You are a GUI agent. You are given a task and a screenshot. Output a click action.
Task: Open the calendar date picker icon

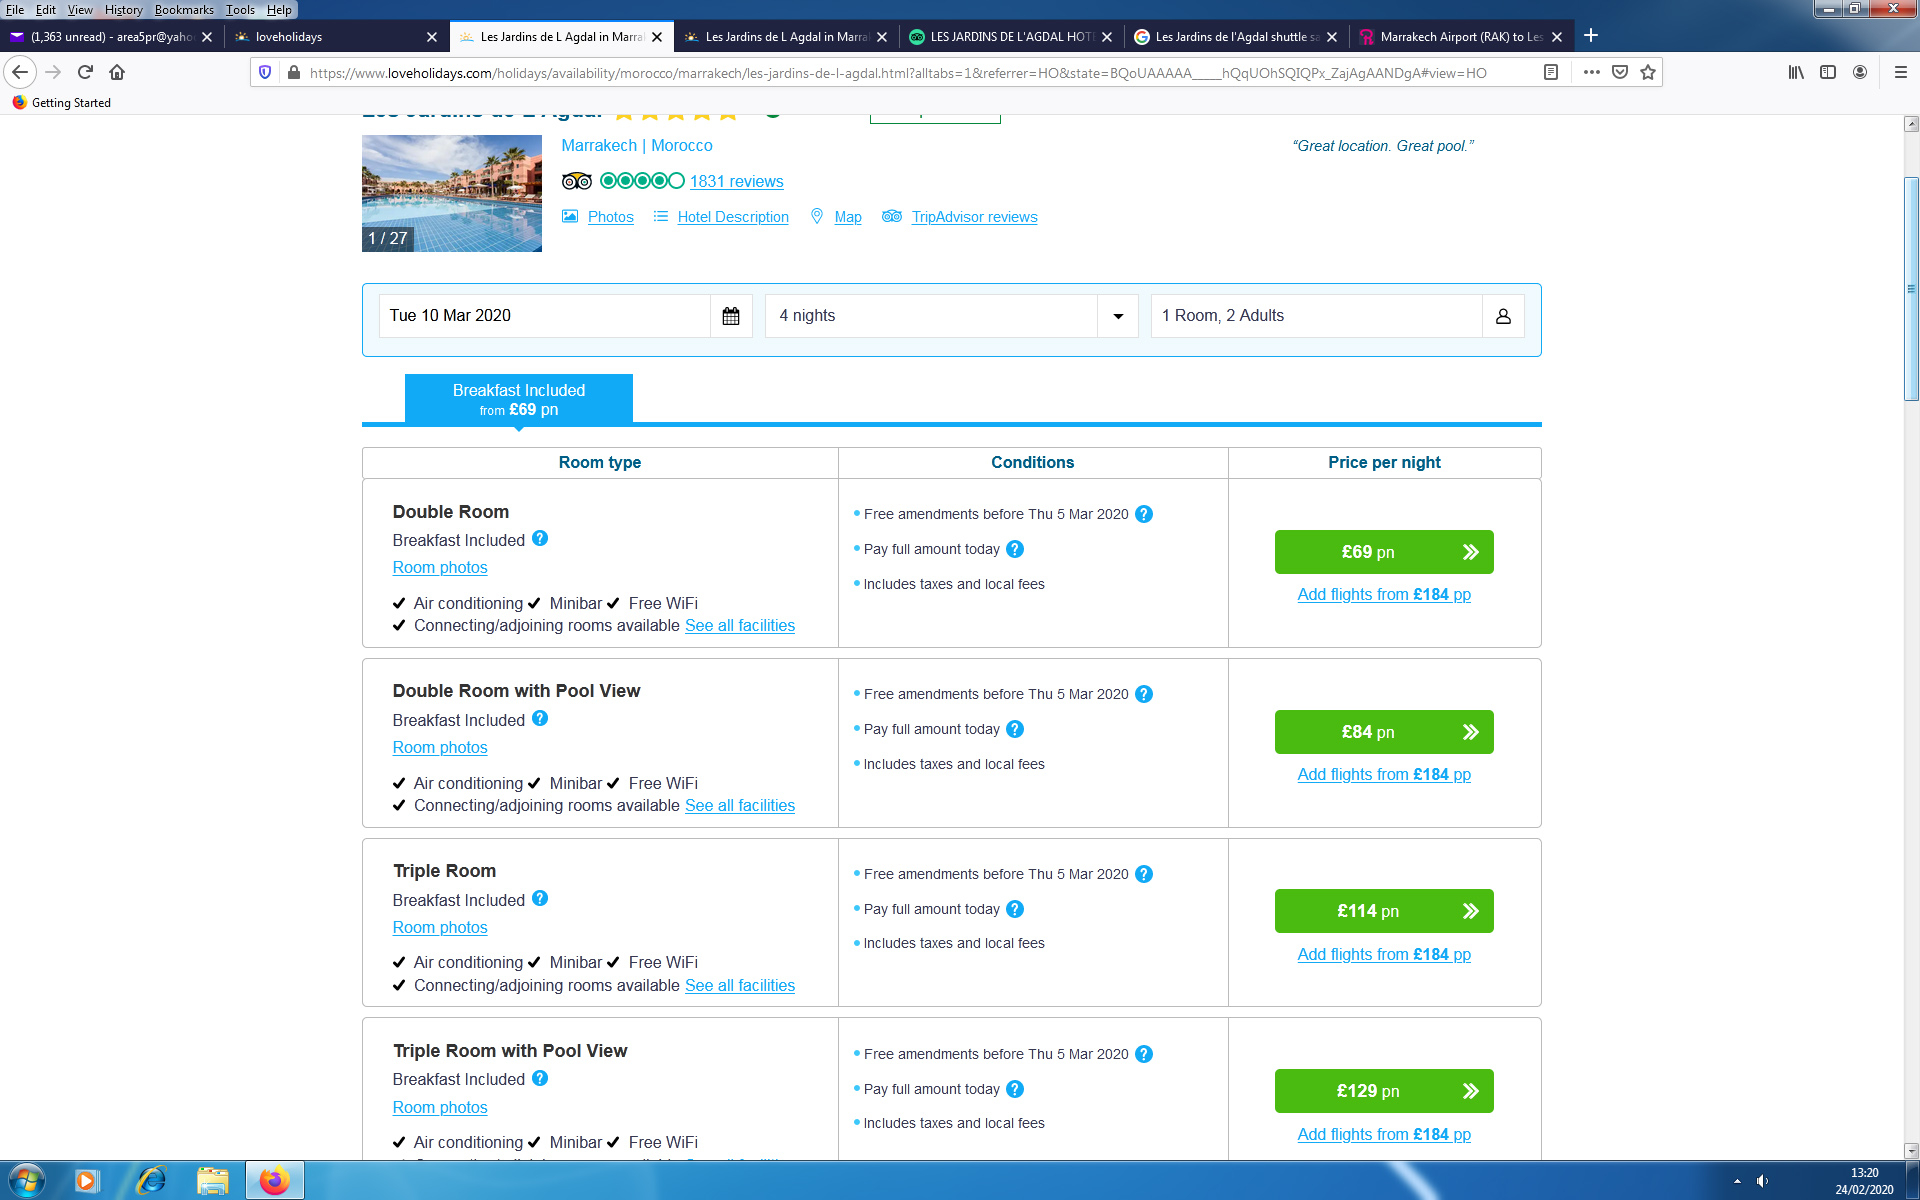coord(731,316)
